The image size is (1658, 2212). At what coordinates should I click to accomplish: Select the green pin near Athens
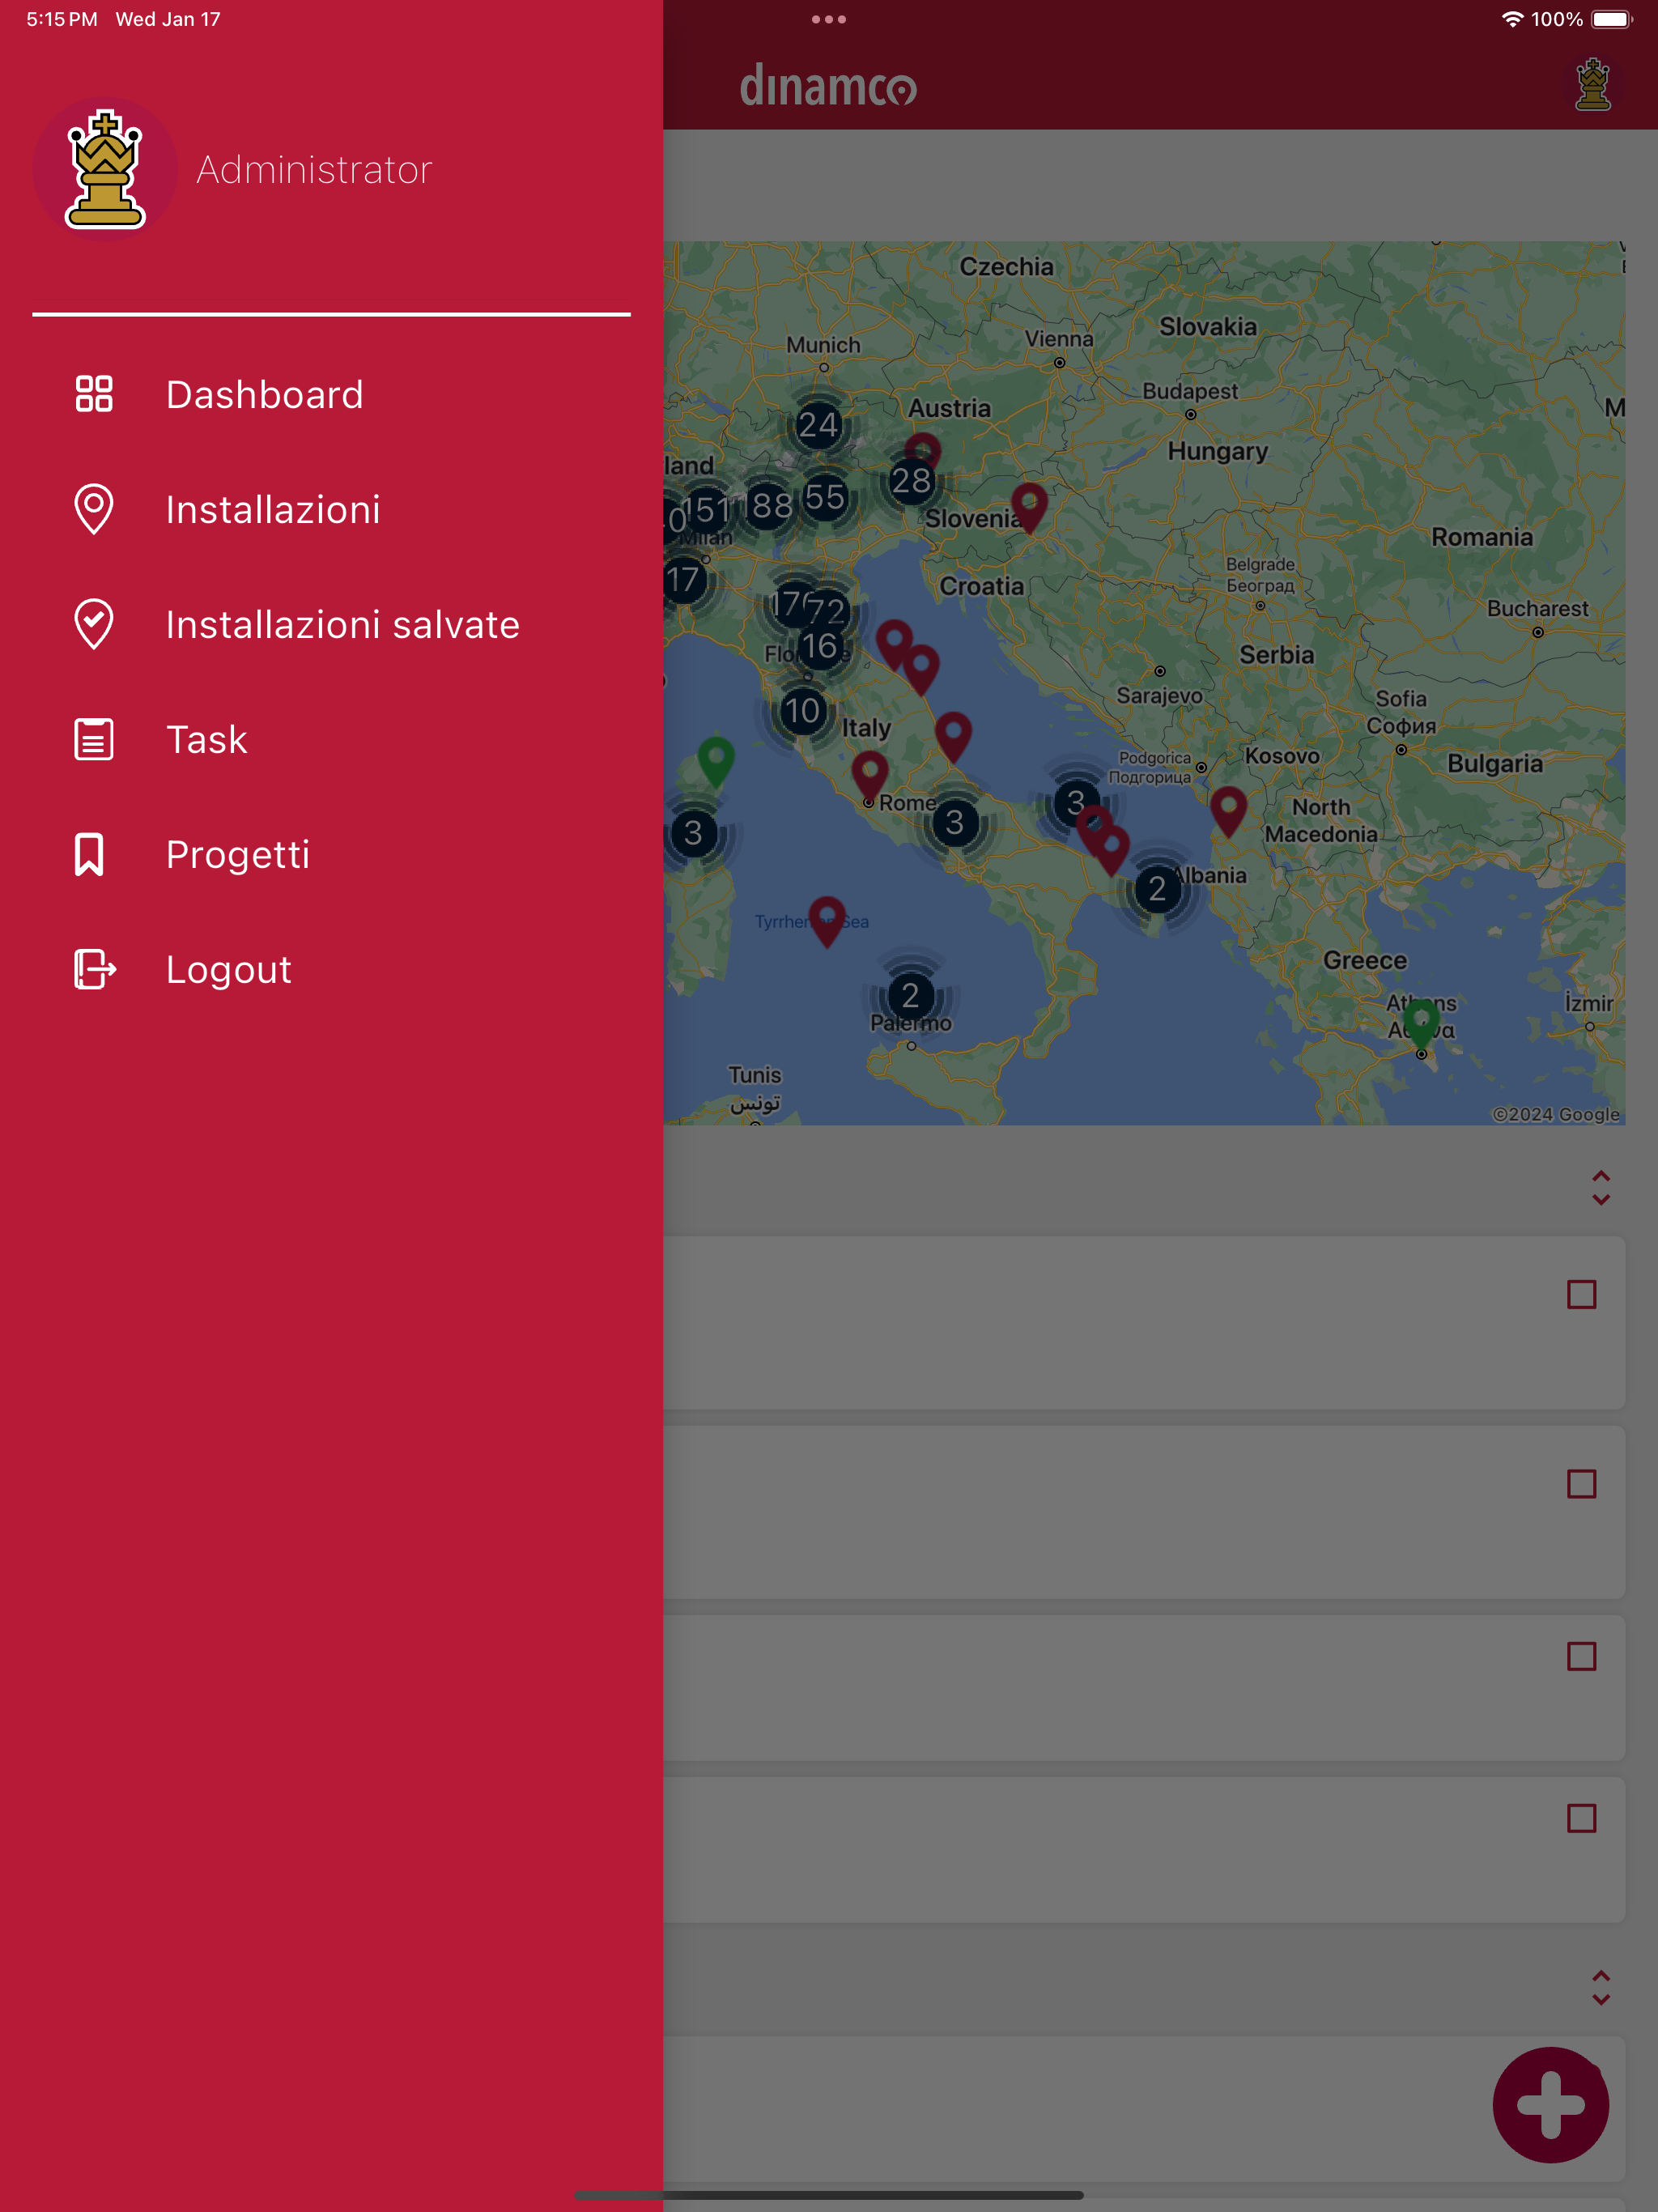click(x=1421, y=1024)
